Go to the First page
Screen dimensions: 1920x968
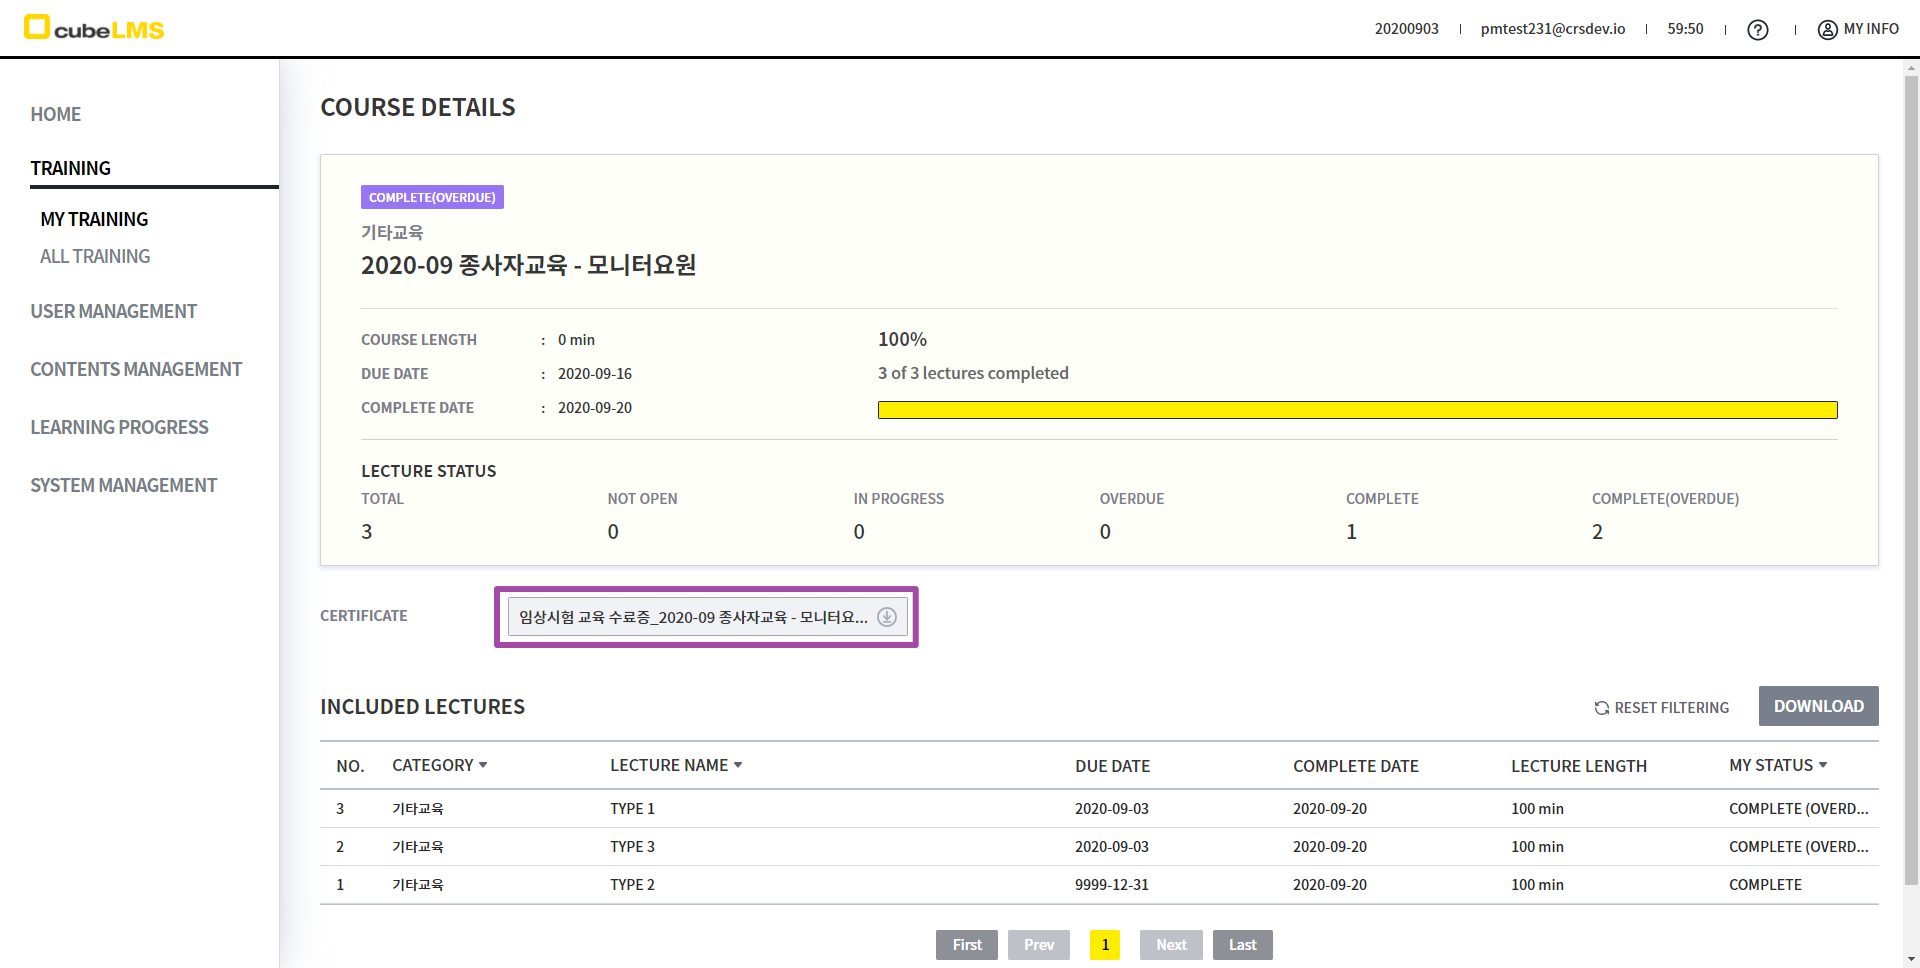966,945
